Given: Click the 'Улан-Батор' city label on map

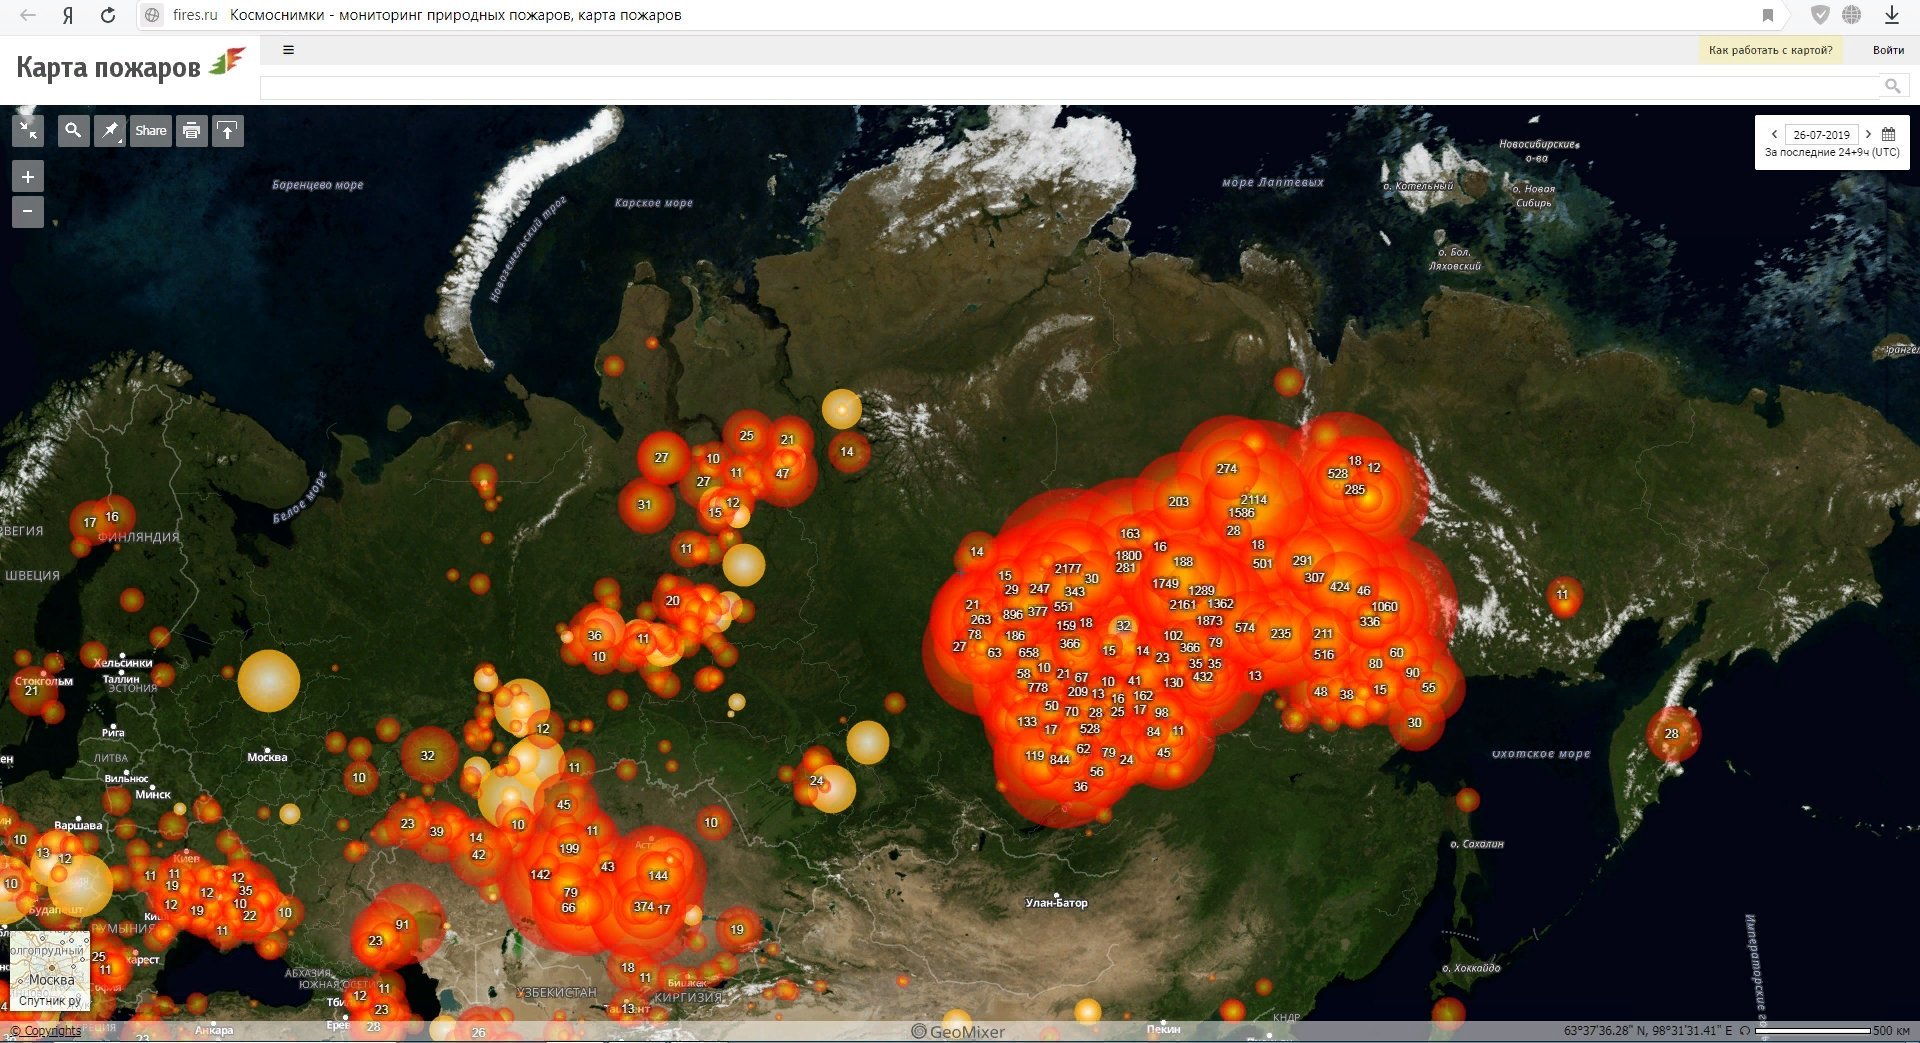Looking at the screenshot, I should [x=1056, y=902].
